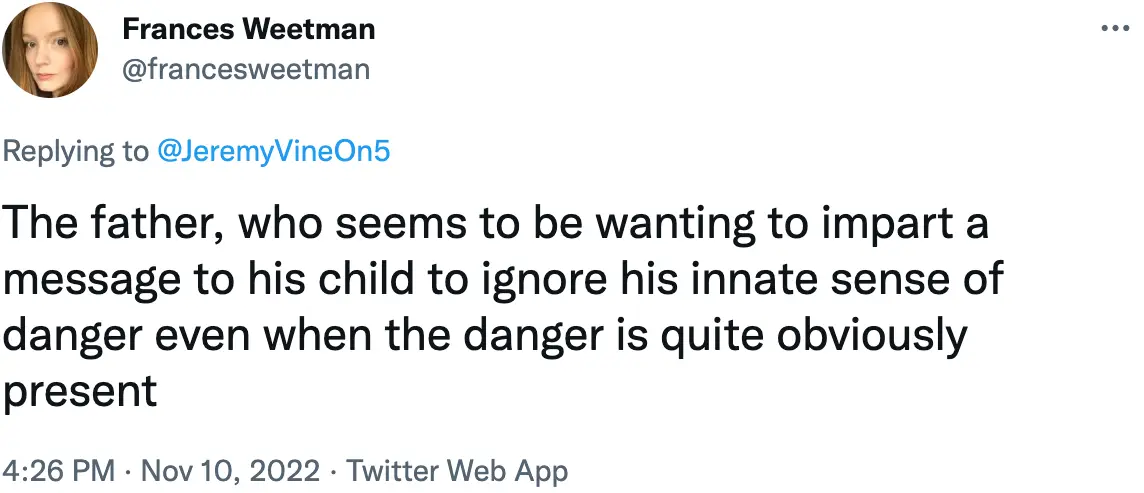Click the final word "present" in tweet
Screen dimensions: 1144x493
81,392
